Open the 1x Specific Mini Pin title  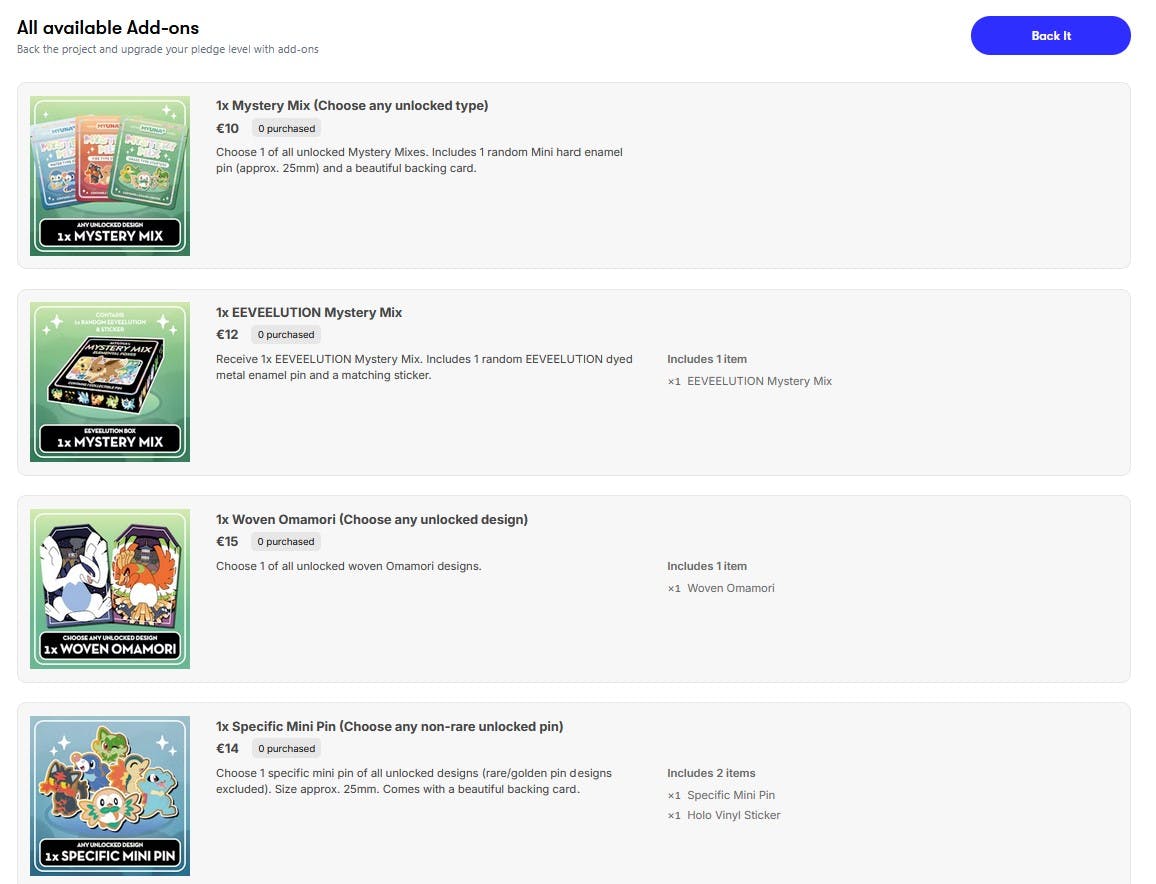pyautogui.click(x=389, y=727)
